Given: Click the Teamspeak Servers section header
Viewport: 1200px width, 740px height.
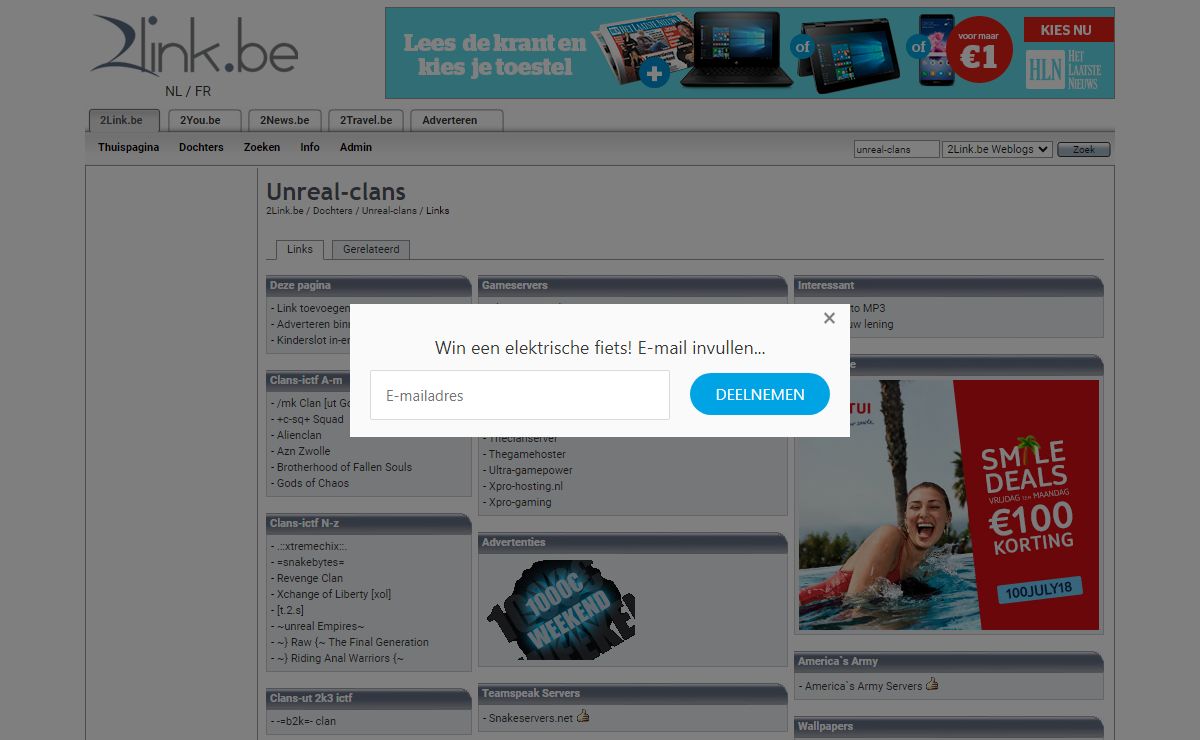Looking at the screenshot, I should pyautogui.click(x=632, y=693).
